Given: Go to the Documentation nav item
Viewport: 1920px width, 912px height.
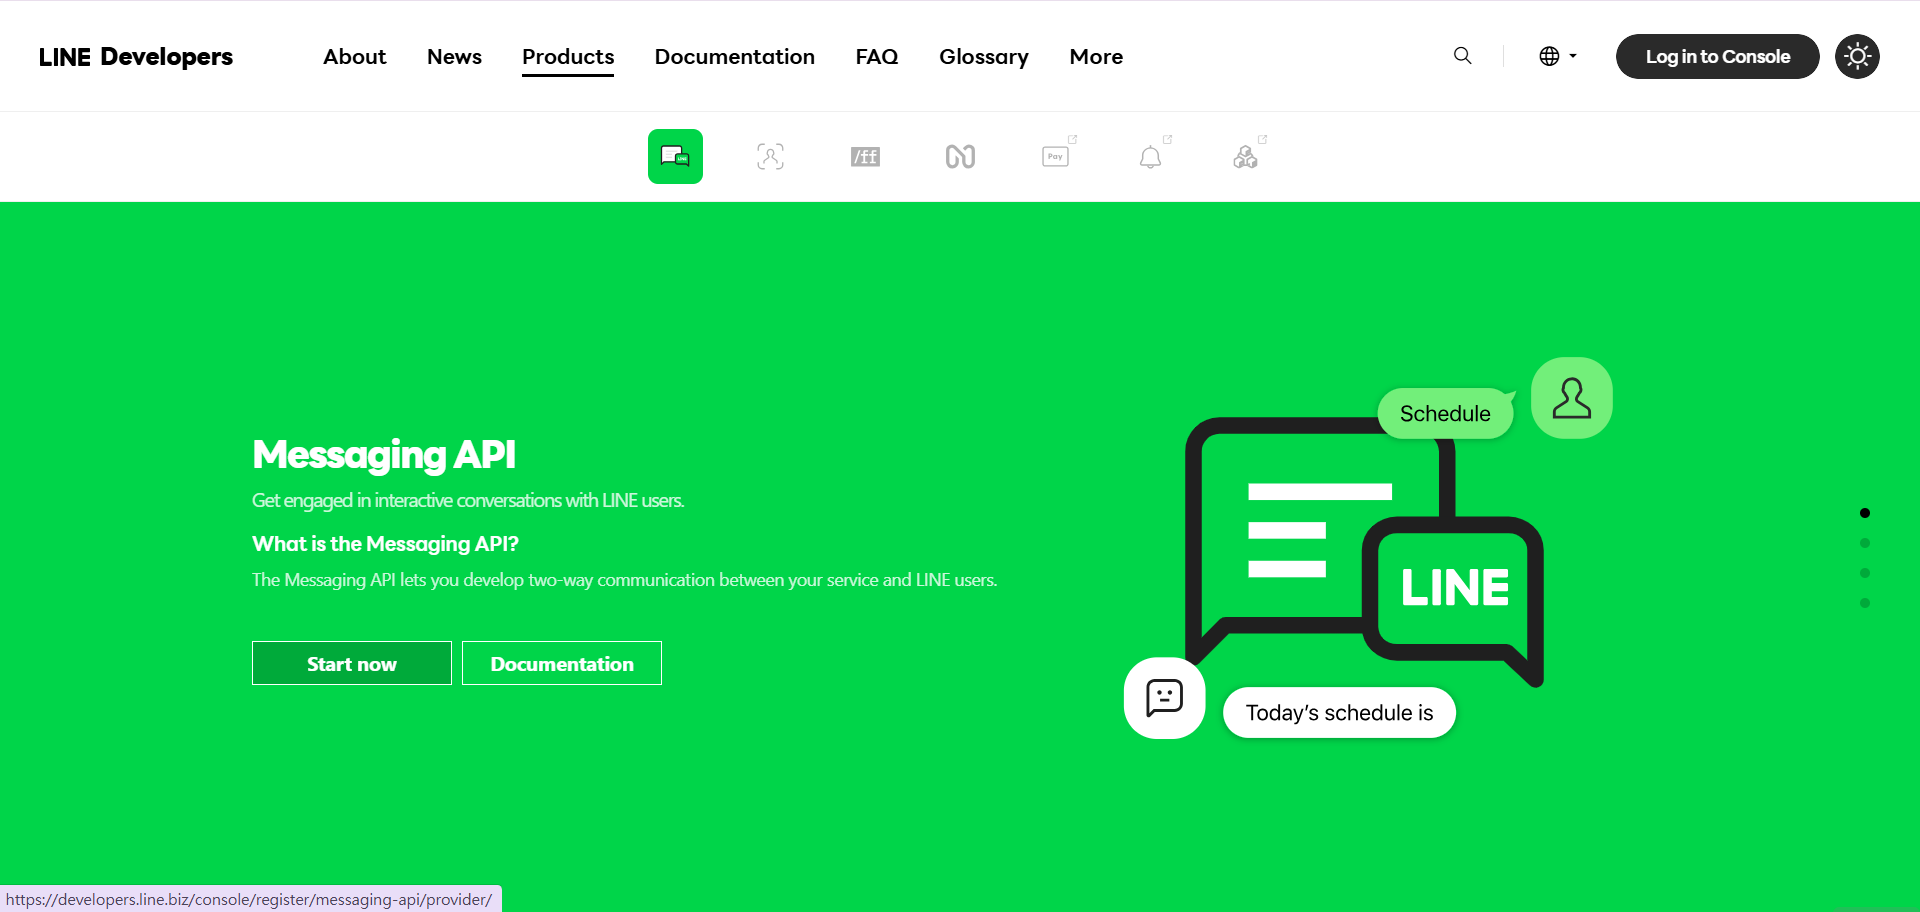Looking at the screenshot, I should (x=734, y=57).
